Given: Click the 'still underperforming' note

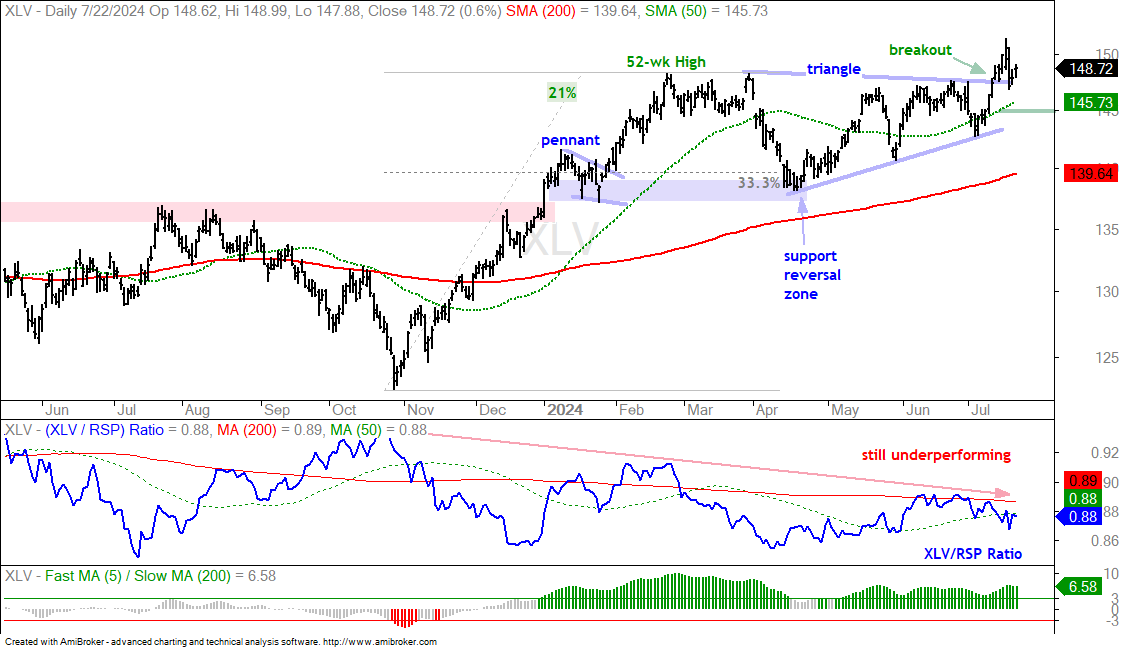Looking at the screenshot, I should 935,455.
